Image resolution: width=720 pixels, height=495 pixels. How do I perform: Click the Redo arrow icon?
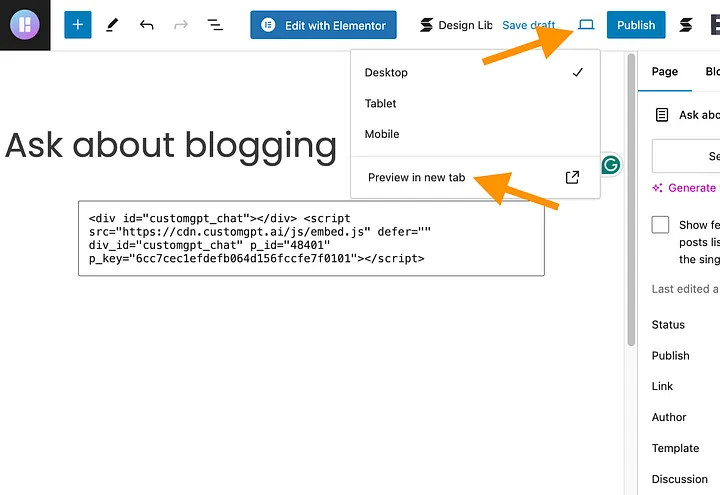pyautogui.click(x=181, y=25)
